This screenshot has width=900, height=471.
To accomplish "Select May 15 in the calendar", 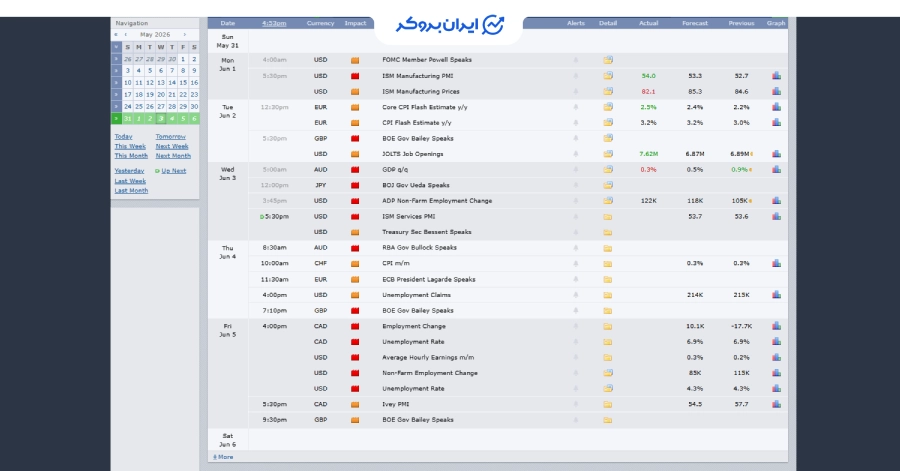I will pos(183,83).
